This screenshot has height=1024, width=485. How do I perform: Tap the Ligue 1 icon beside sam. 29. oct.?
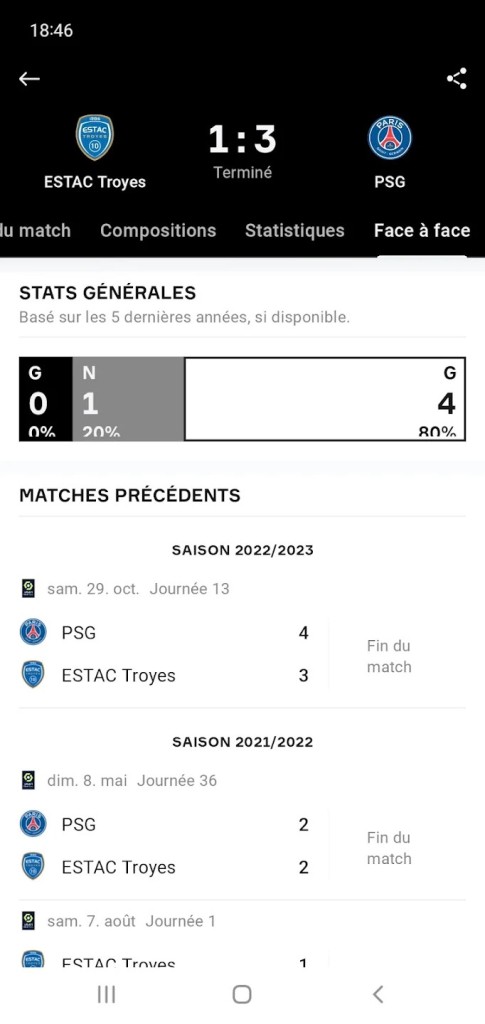28,588
